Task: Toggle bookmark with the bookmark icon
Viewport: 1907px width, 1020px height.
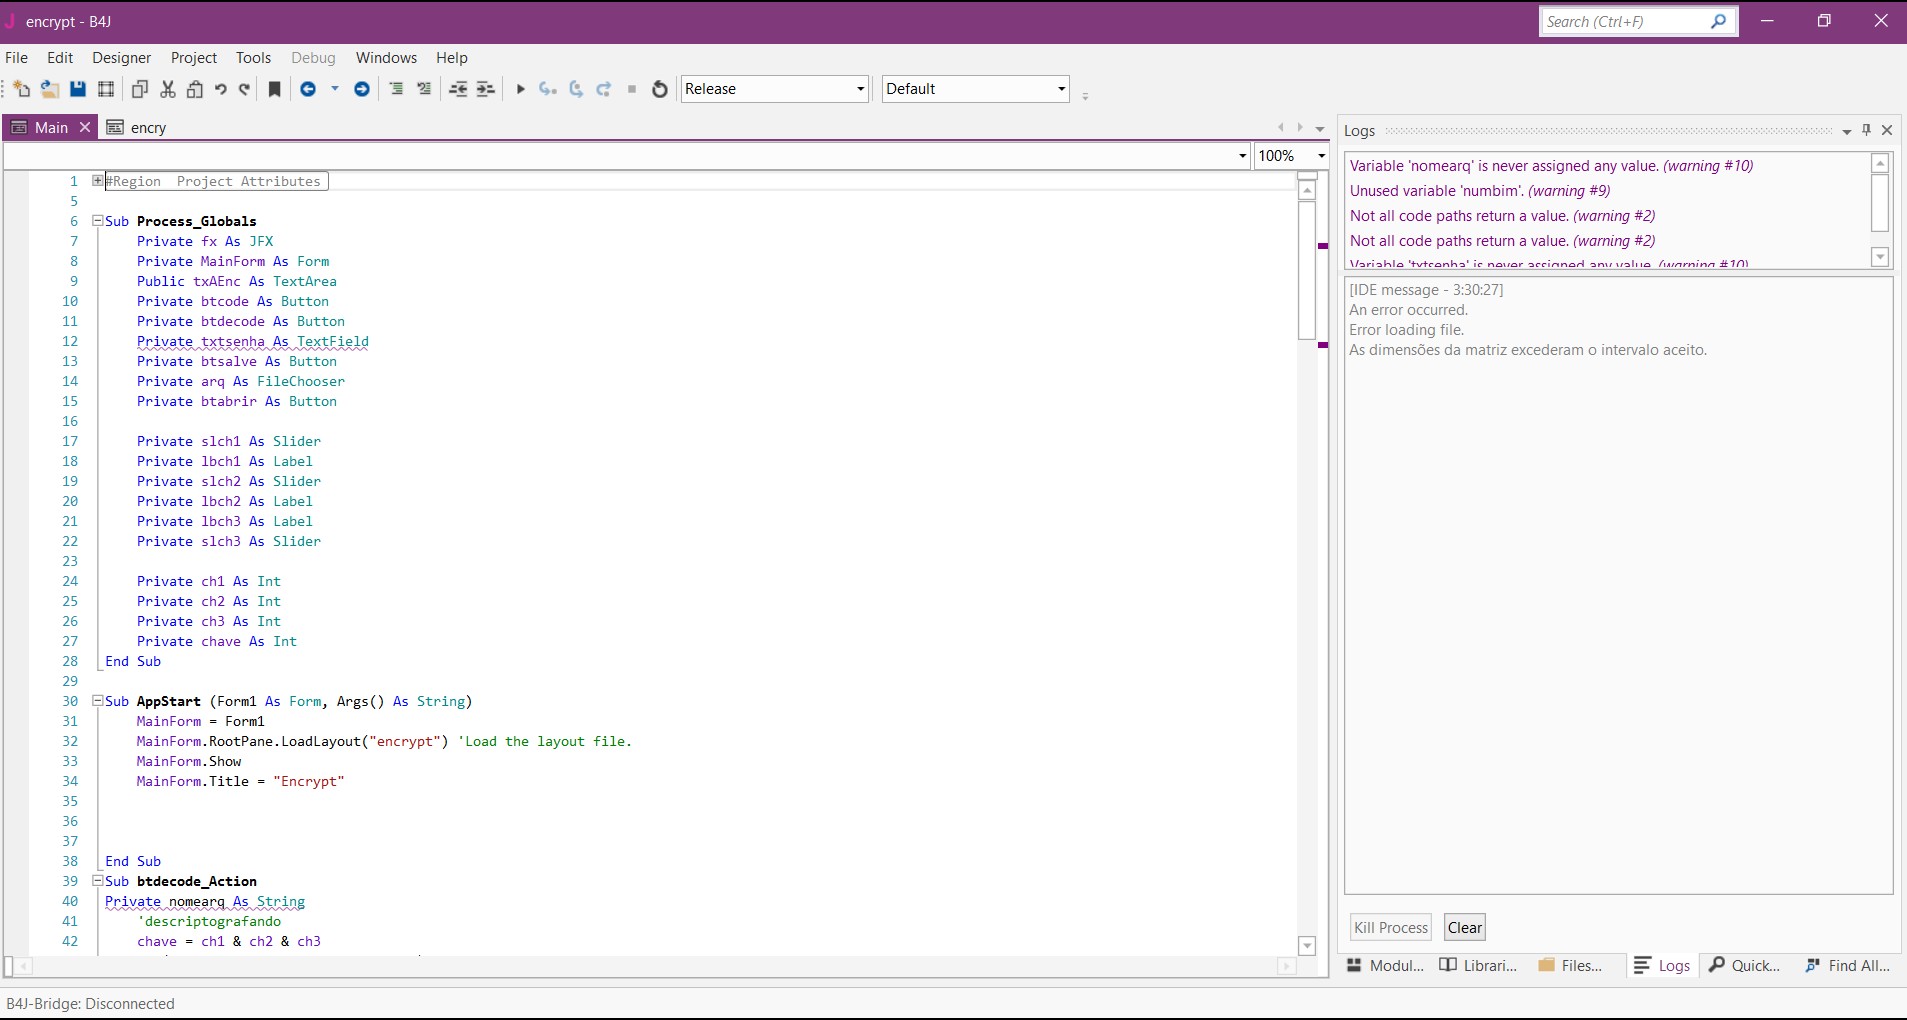Action: click(x=274, y=89)
